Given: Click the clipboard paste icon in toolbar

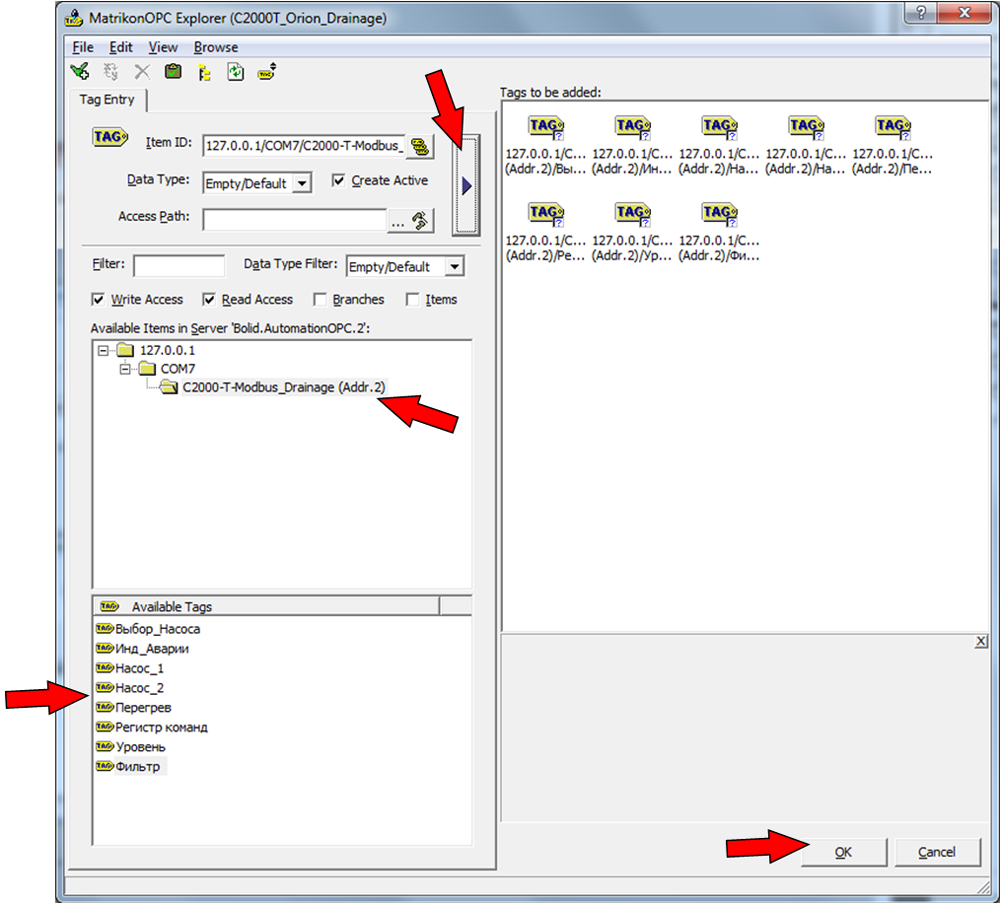Looking at the screenshot, I should pos(173,72).
